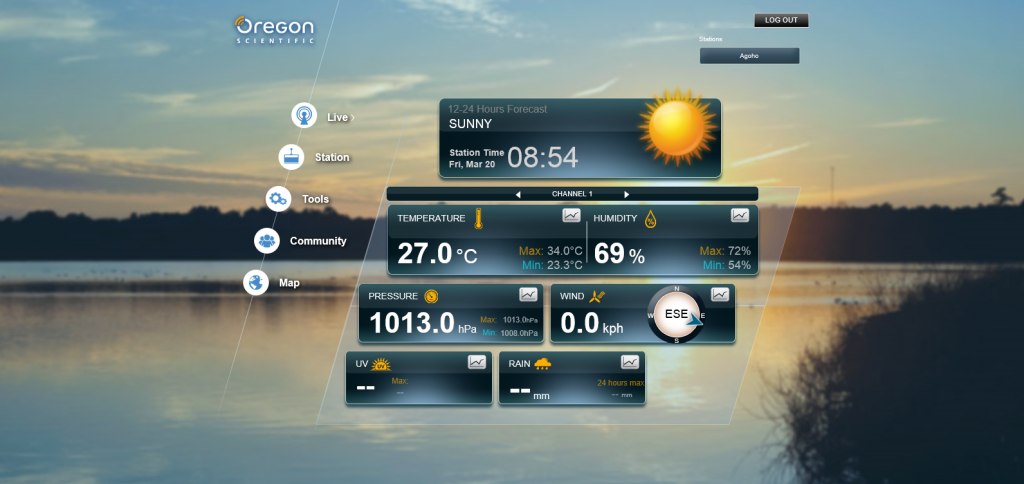Open the humidity history chart icon
Viewport: 1024px width, 484px height.
(740, 215)
